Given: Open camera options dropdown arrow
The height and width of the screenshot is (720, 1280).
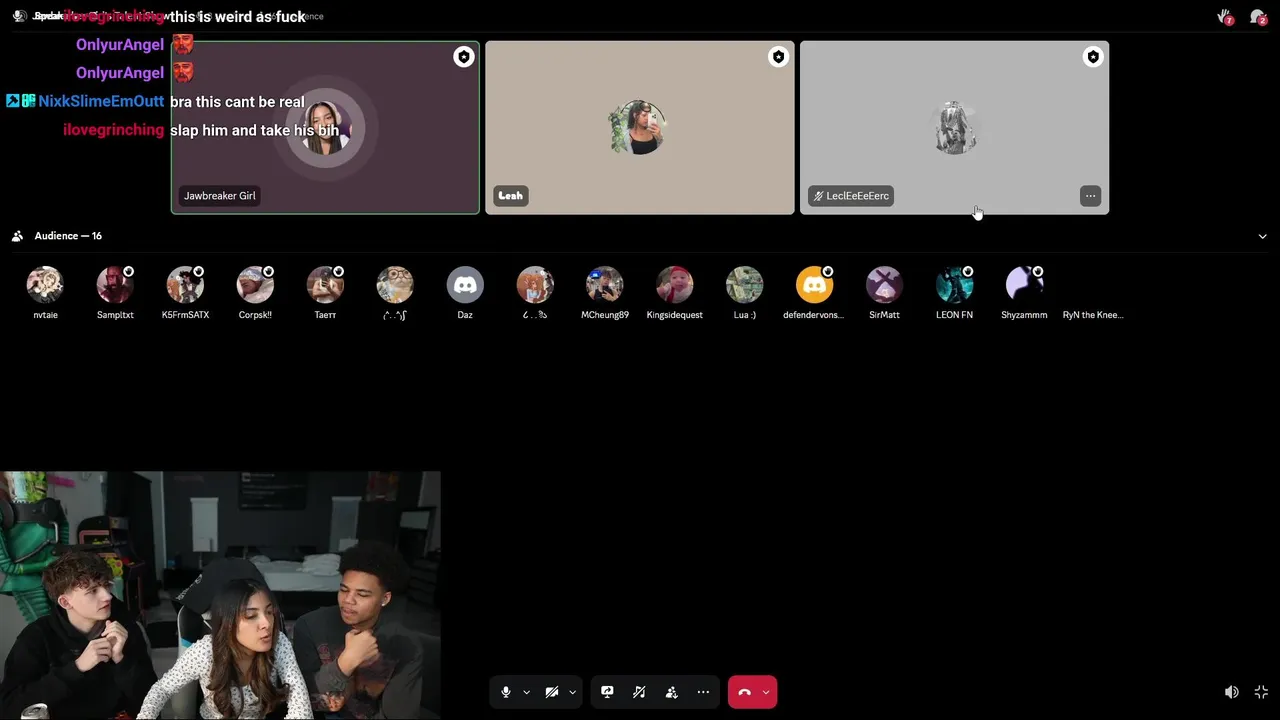Looking at the screenshot, I should tap(572, 692).
